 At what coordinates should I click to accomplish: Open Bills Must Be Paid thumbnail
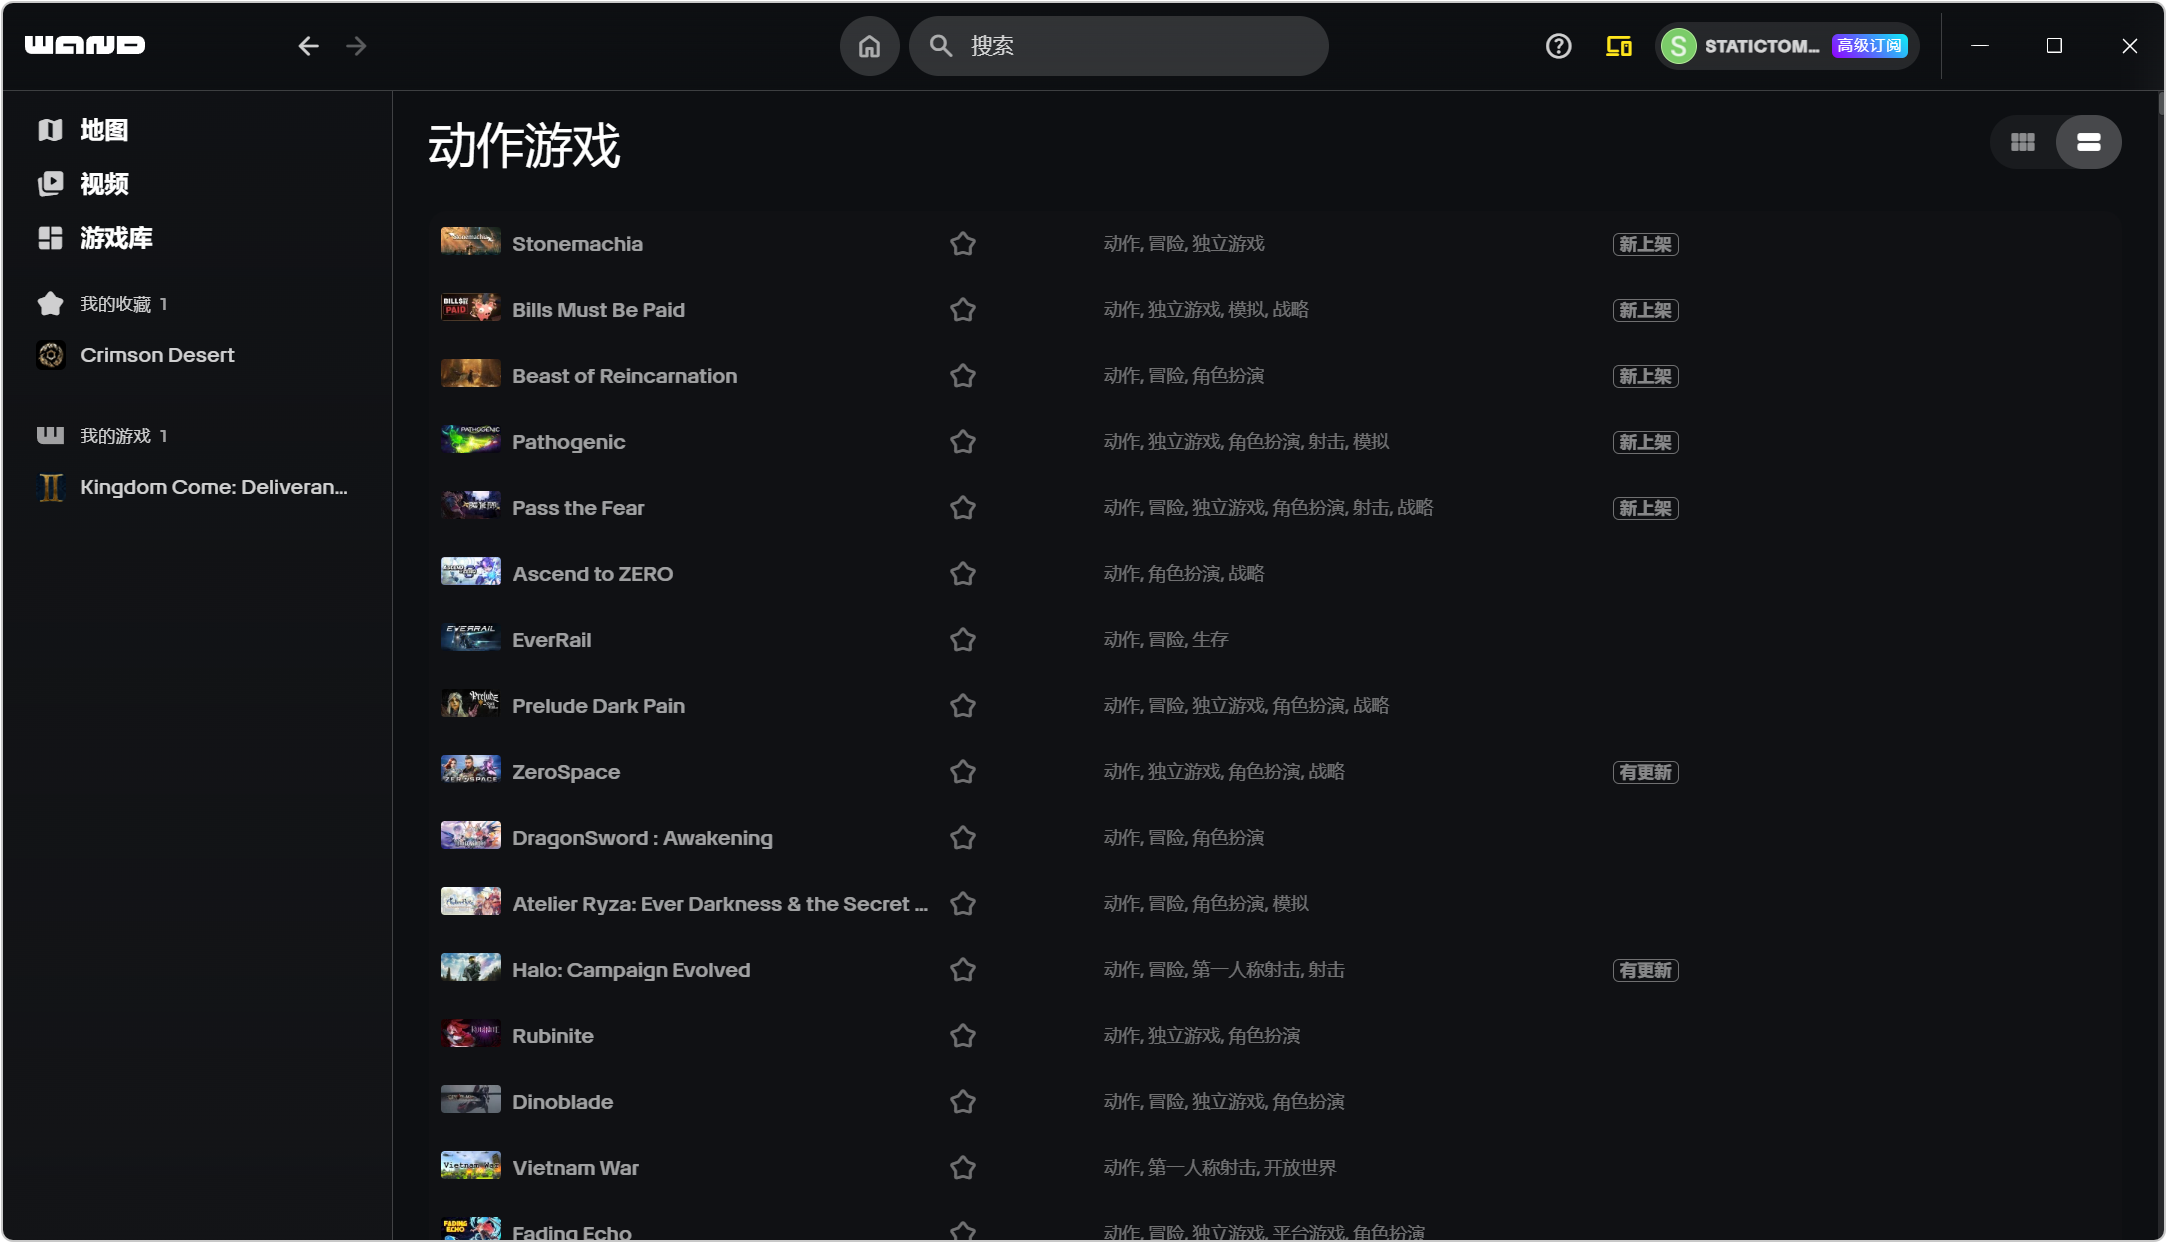[471, 307]
